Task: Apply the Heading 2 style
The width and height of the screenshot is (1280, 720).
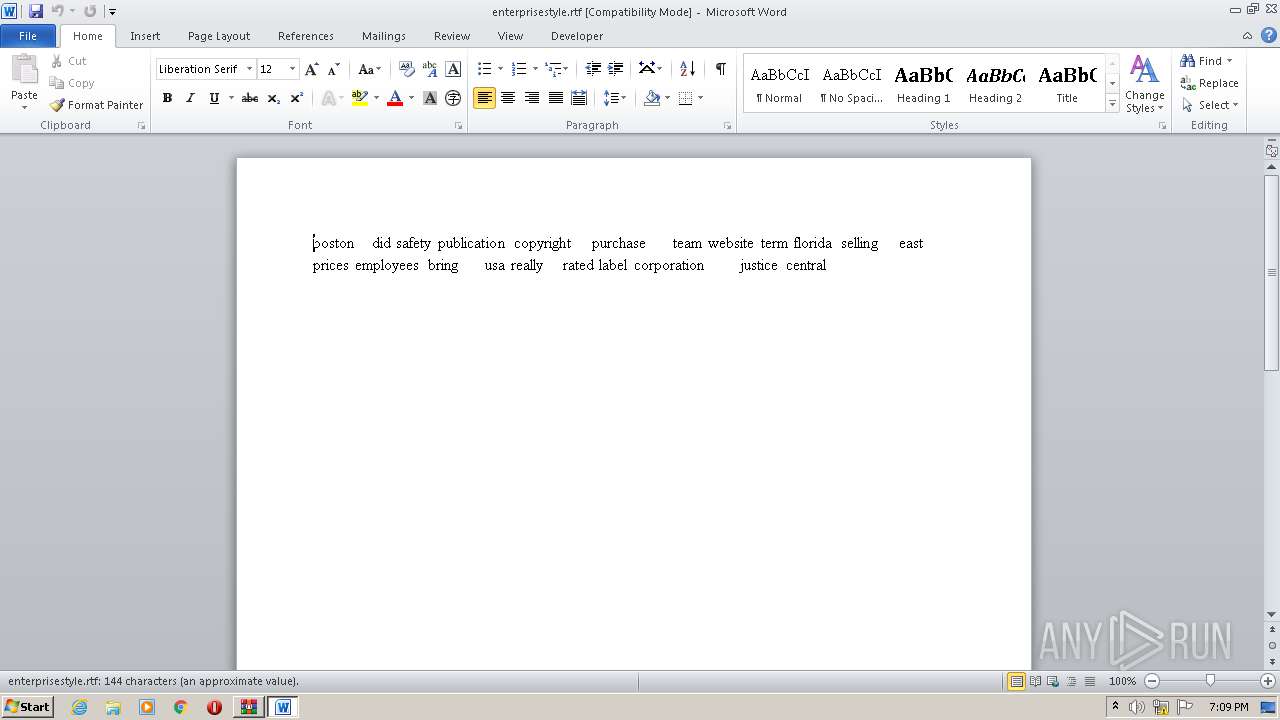Action: 995,84
